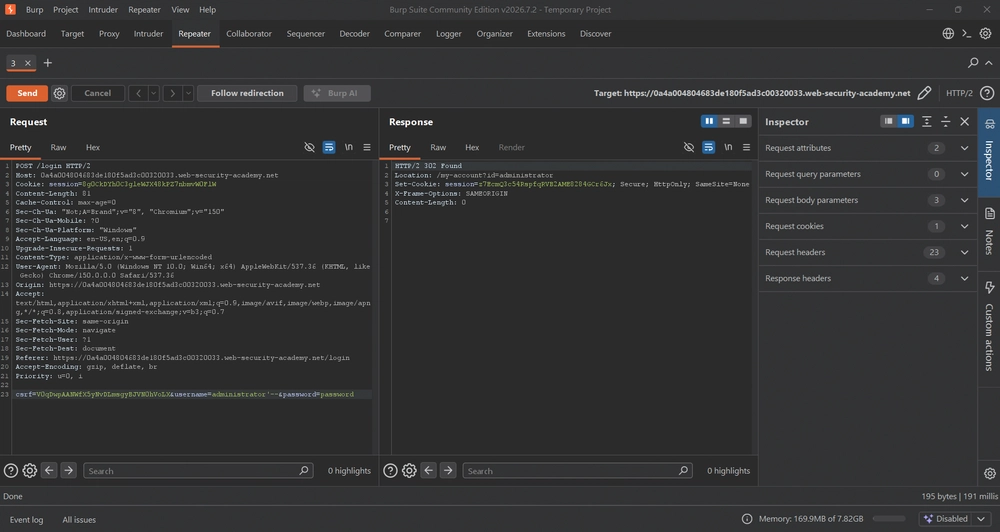Viewport: 1000px width, 532px height.
Task: Go to next request in history
Action: (x=172, y=93)
